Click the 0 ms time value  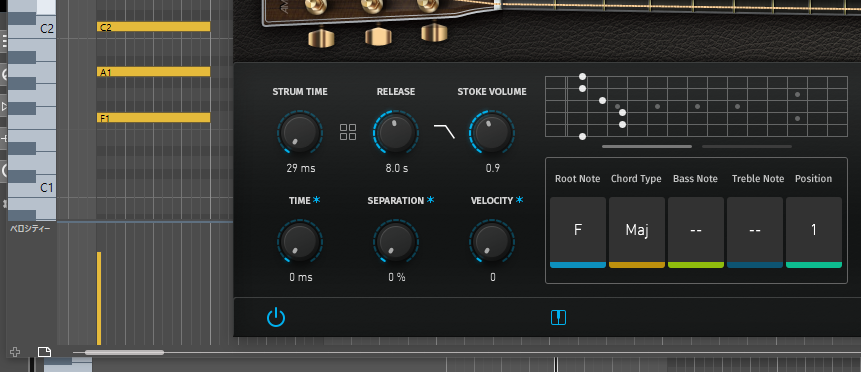click(x=301, y=277)
